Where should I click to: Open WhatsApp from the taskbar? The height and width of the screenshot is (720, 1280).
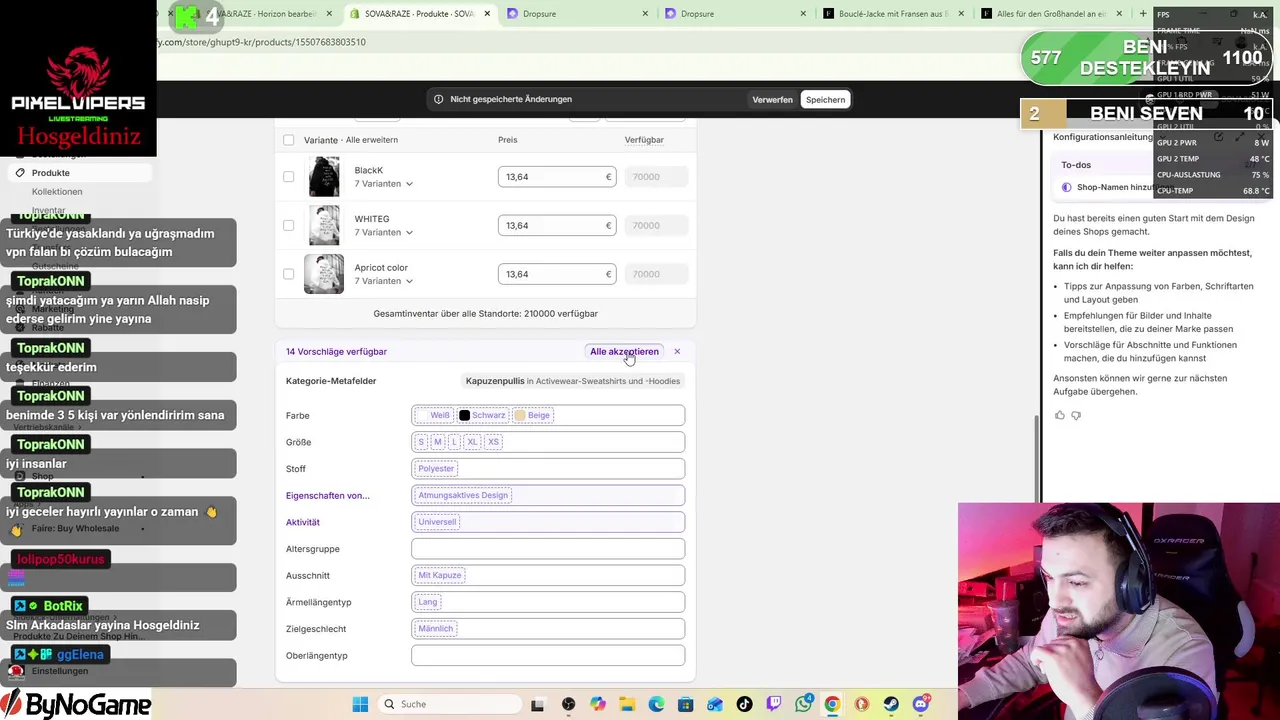point(803,704)
